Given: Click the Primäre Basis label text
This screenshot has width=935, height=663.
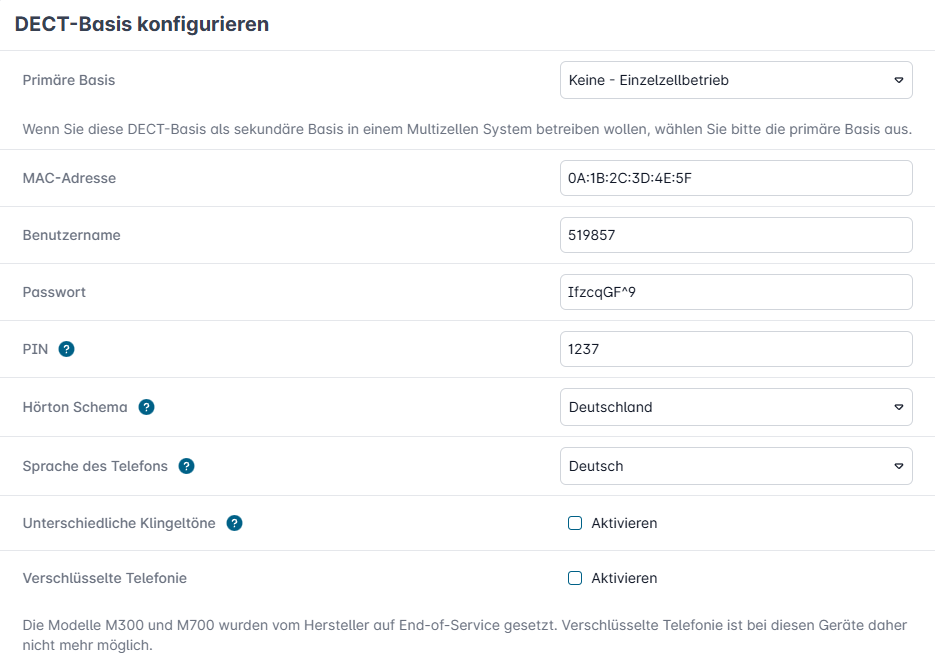Looking at the screenshot, I should (x=68, y=80).
